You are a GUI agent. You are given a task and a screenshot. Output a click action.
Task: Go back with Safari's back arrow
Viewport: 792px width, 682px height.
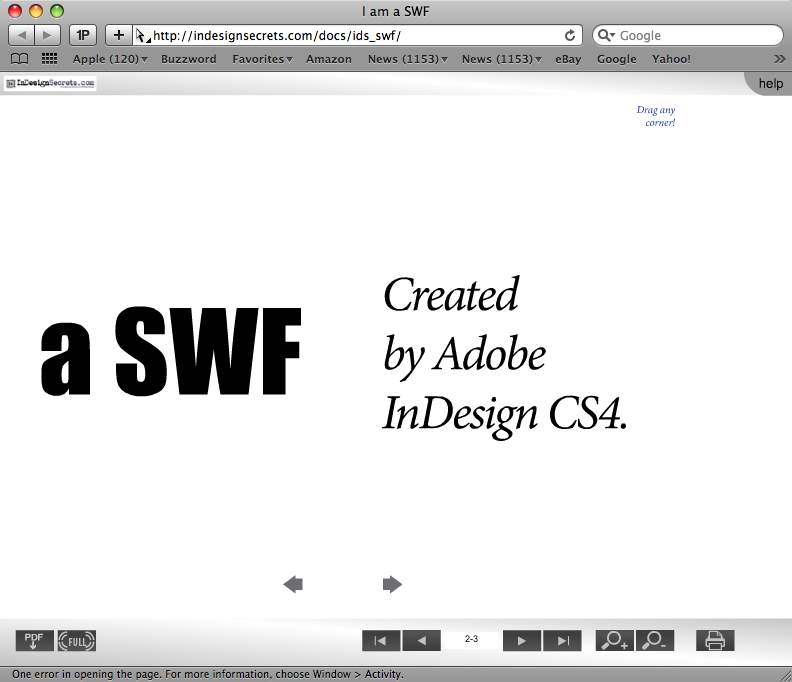click(22, 35)
